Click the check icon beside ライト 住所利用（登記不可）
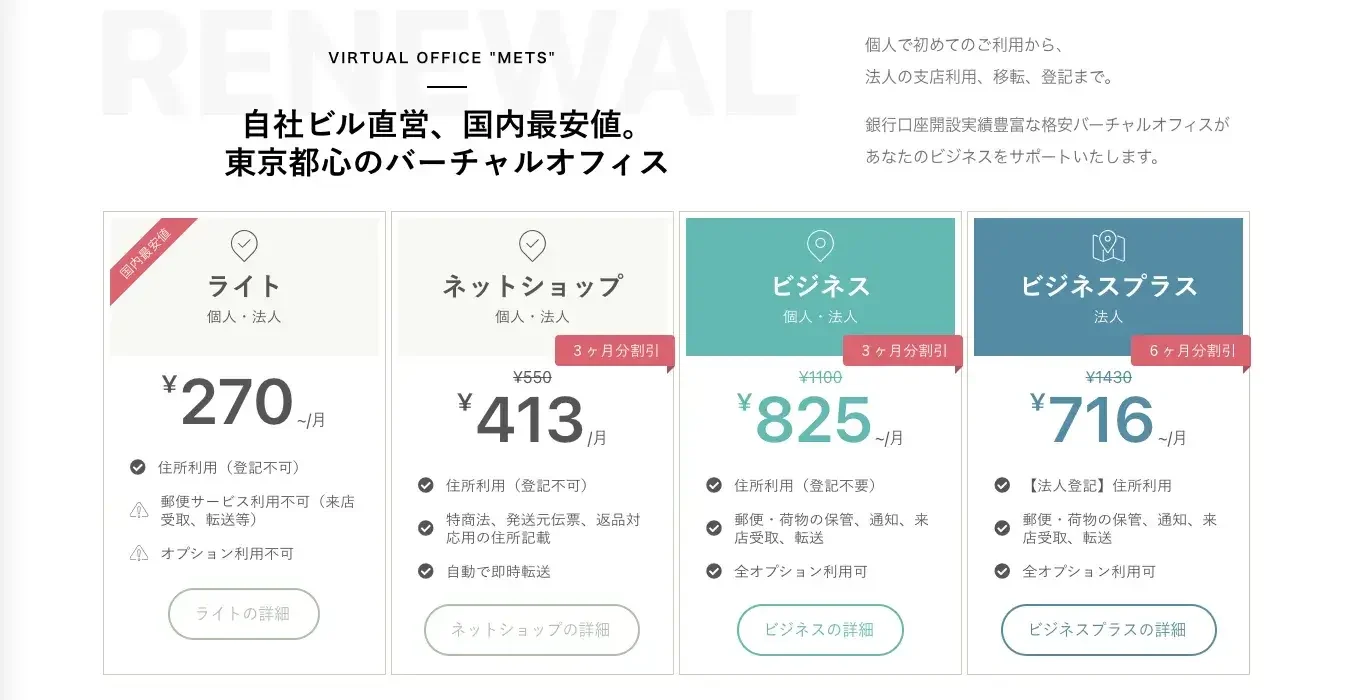The height and width of the screenshot is (700, 1359). (x=138, y=467)
